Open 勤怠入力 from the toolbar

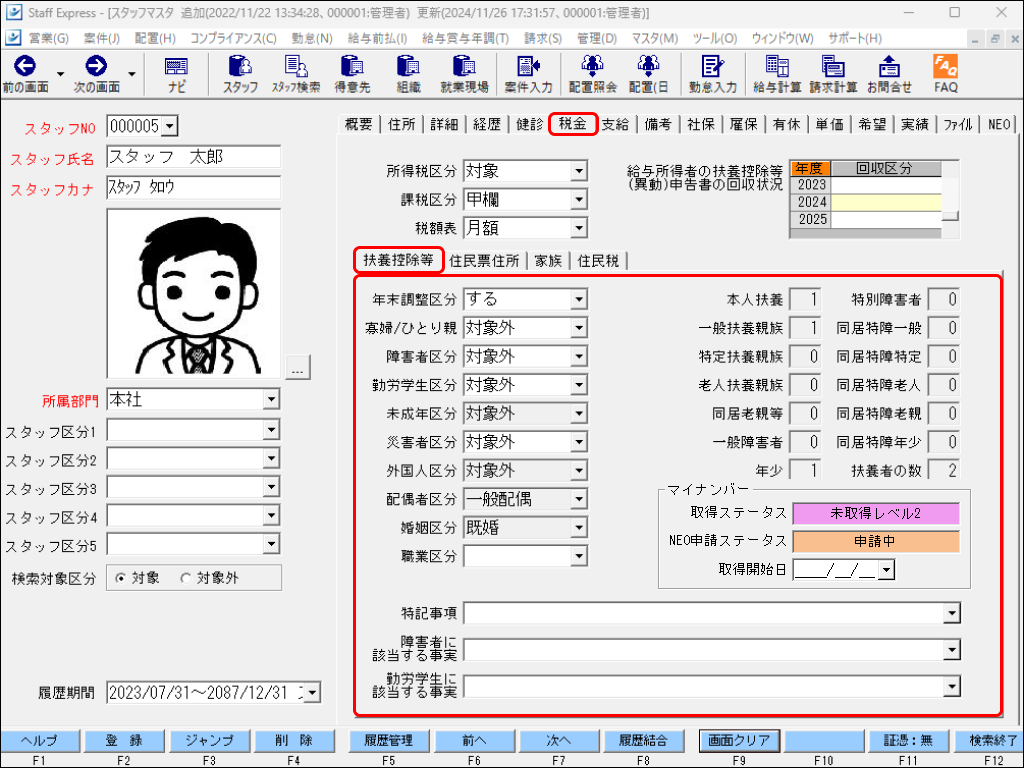tap(712, 73)
